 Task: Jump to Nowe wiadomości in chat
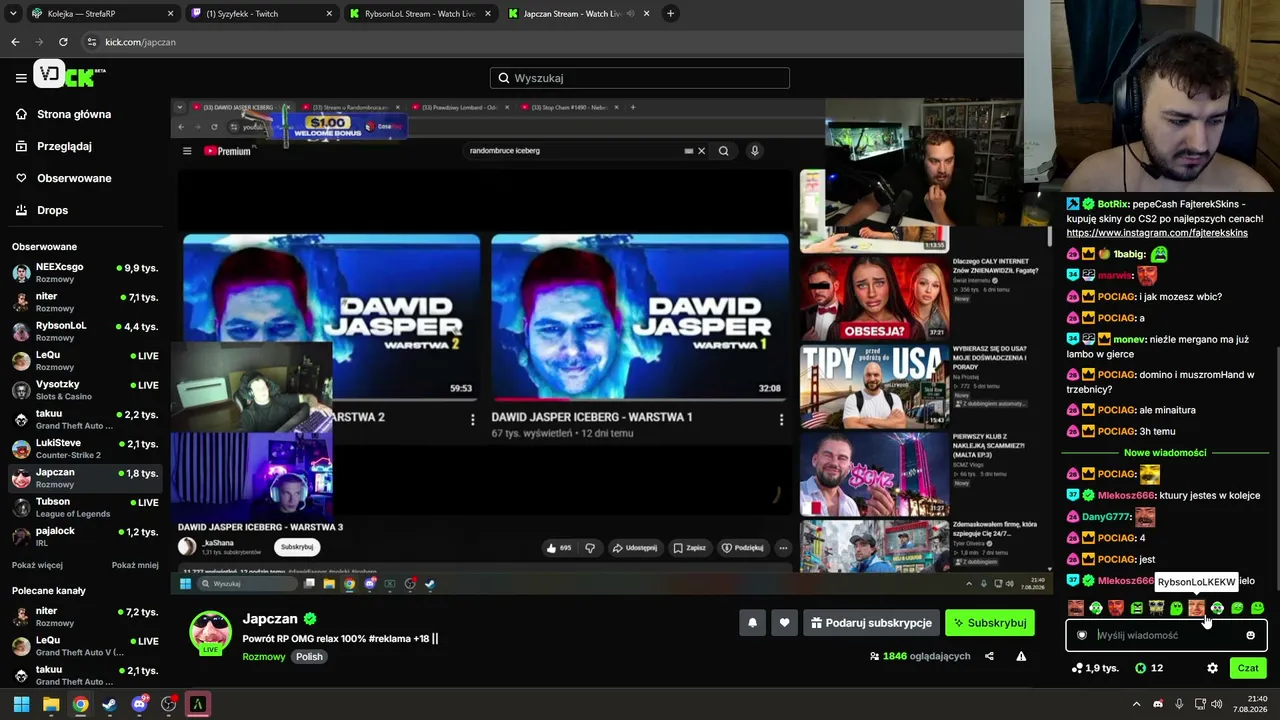click(x=1165, y=453)
